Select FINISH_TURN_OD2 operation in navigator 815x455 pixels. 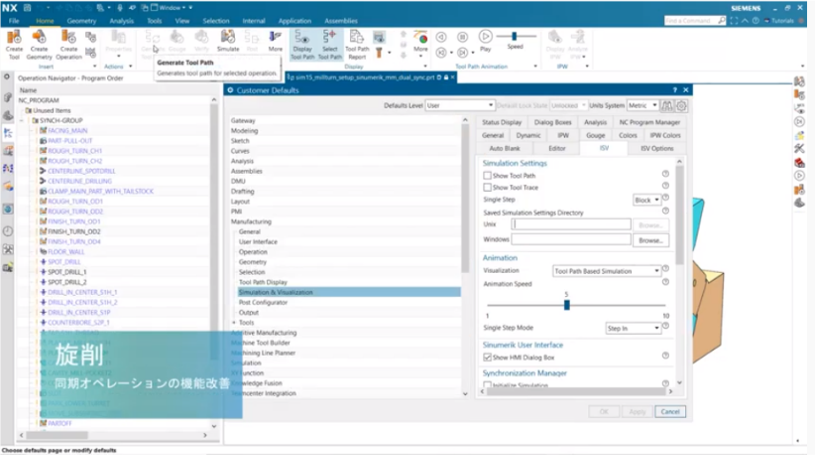tap(74, 231)
